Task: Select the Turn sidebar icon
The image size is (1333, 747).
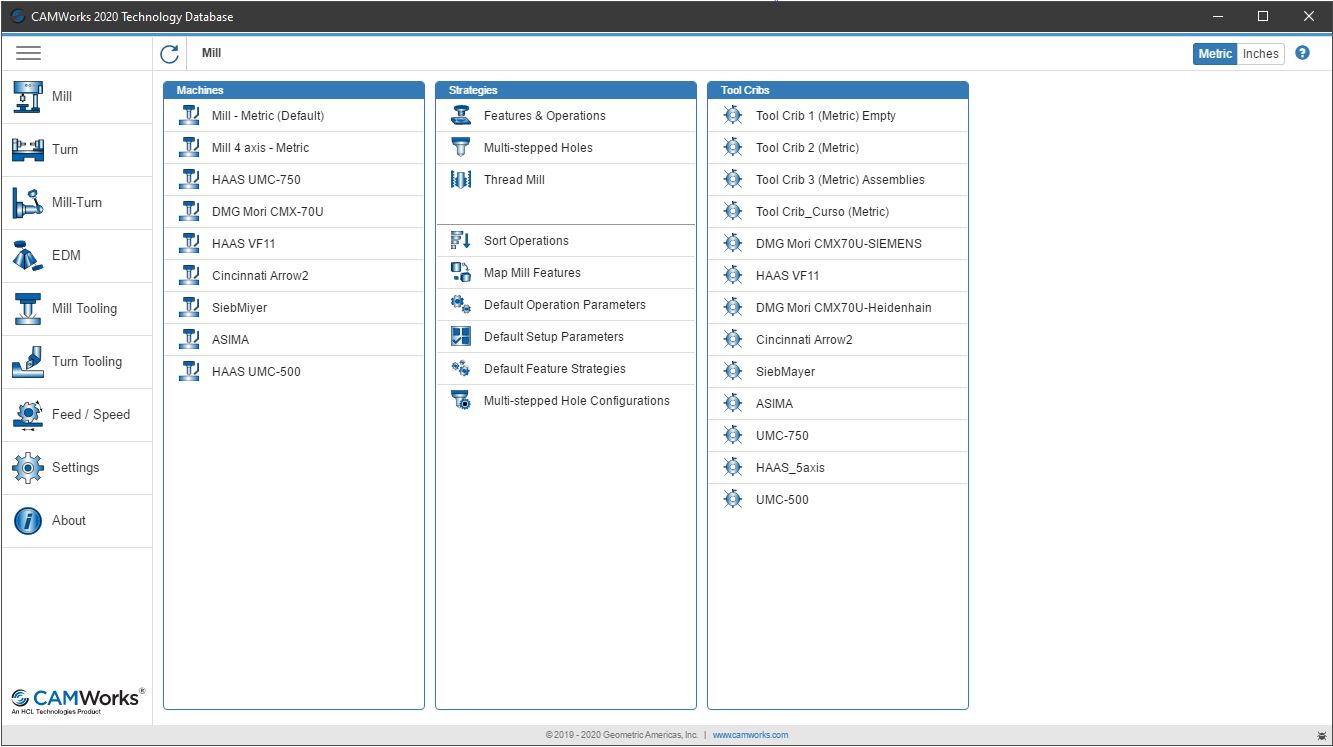Action: (x=28, y=150)
